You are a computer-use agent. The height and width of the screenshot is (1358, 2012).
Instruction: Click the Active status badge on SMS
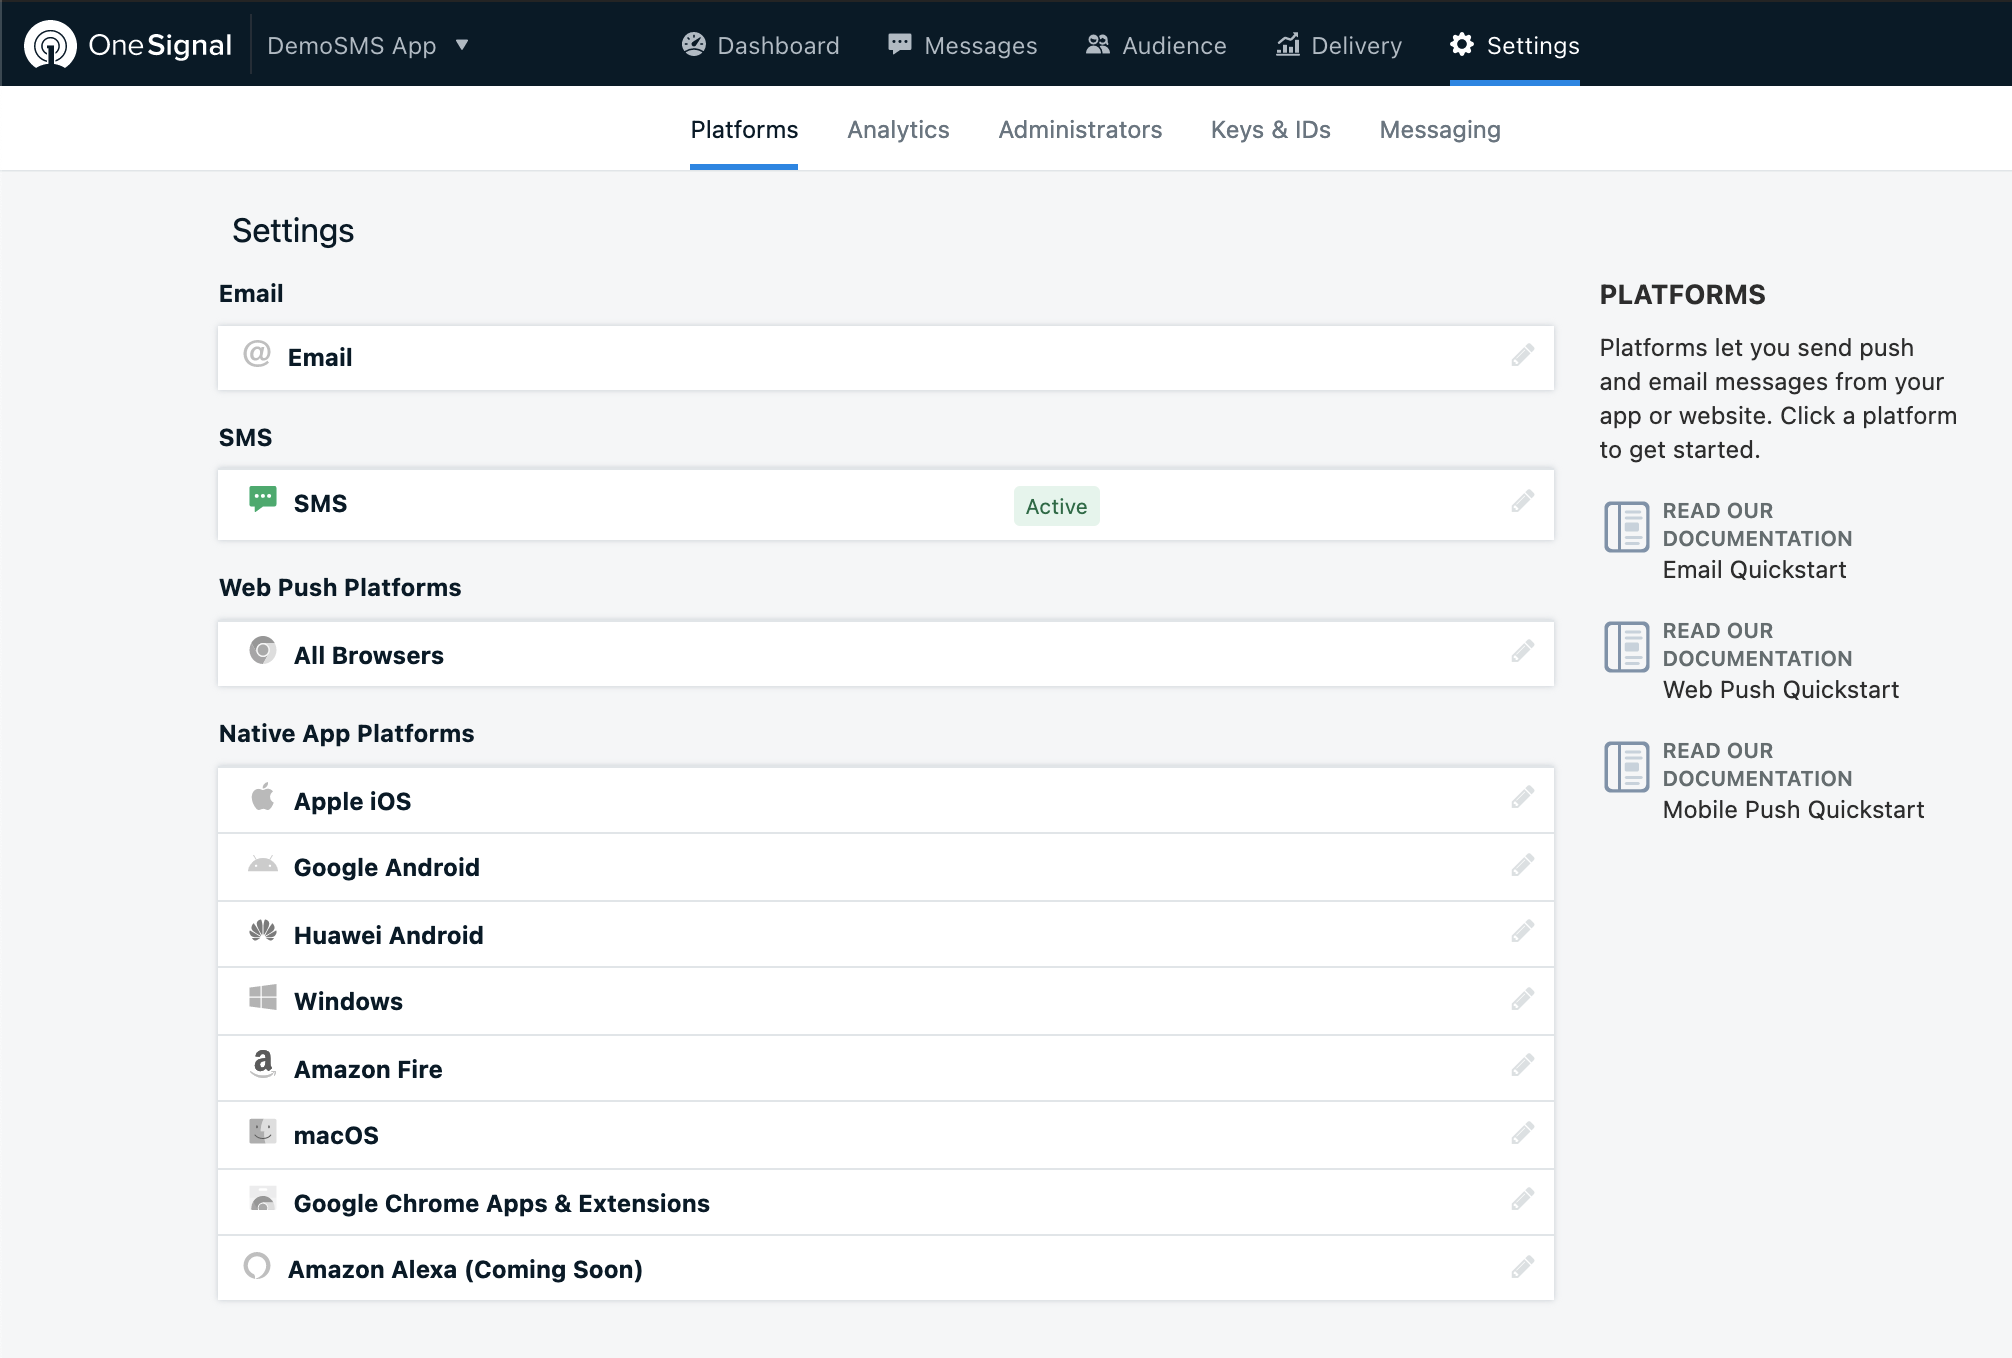click(1056, 506)
